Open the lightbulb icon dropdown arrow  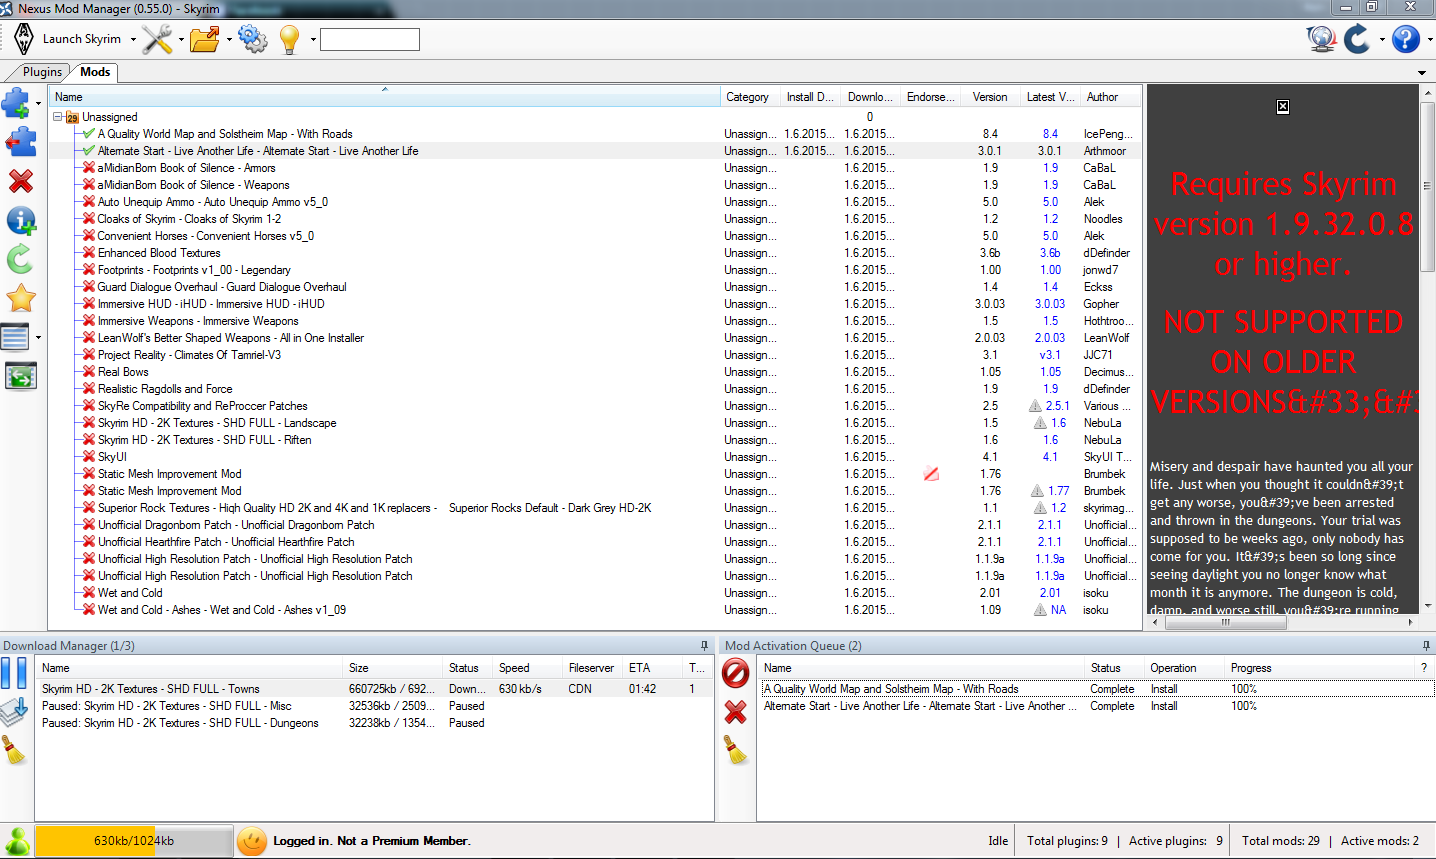tap(313, 40)
